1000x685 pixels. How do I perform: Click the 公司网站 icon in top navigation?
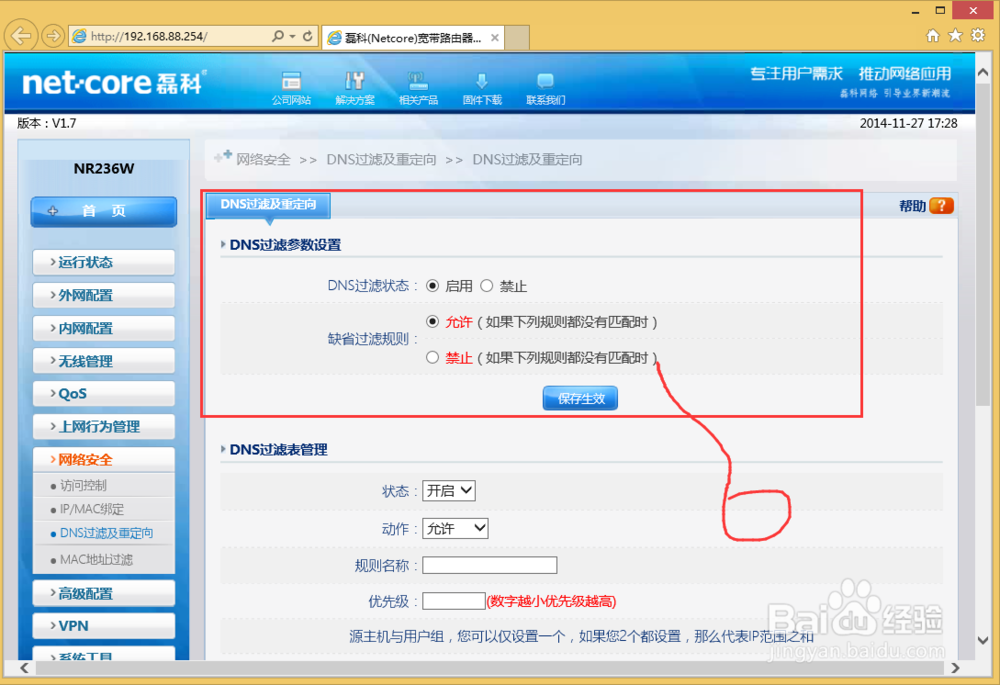point(291,81)
